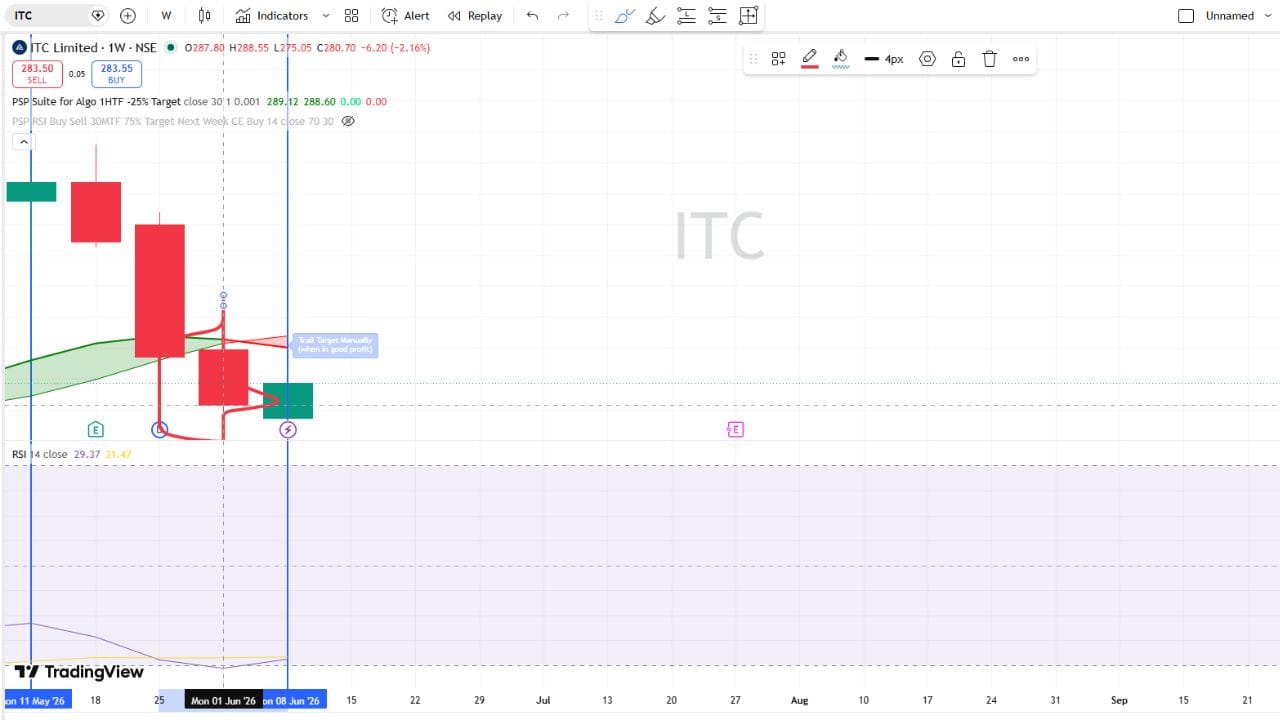This screenshot has height=720, width=1280.
Task: Click the upper anchor point of the drawing
Action: tap(223, 297)
